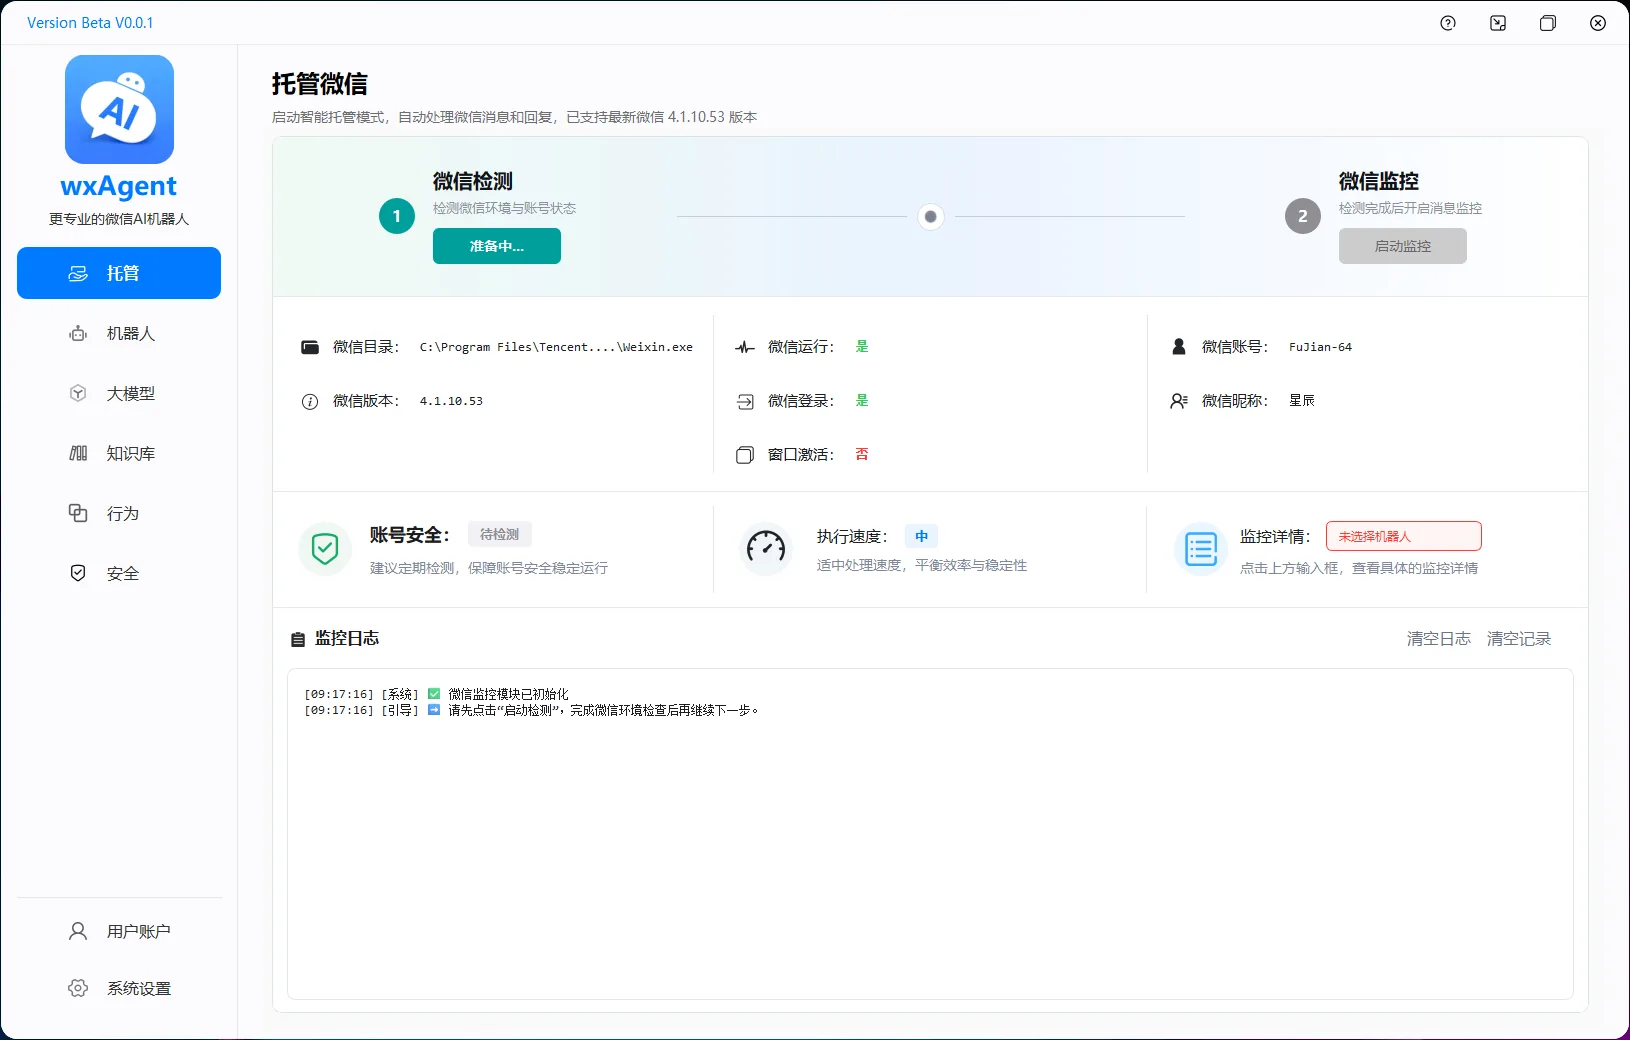Select the active 托管 menu item
This screenshot has height=1040, width=1630.
tap(119, 273)
